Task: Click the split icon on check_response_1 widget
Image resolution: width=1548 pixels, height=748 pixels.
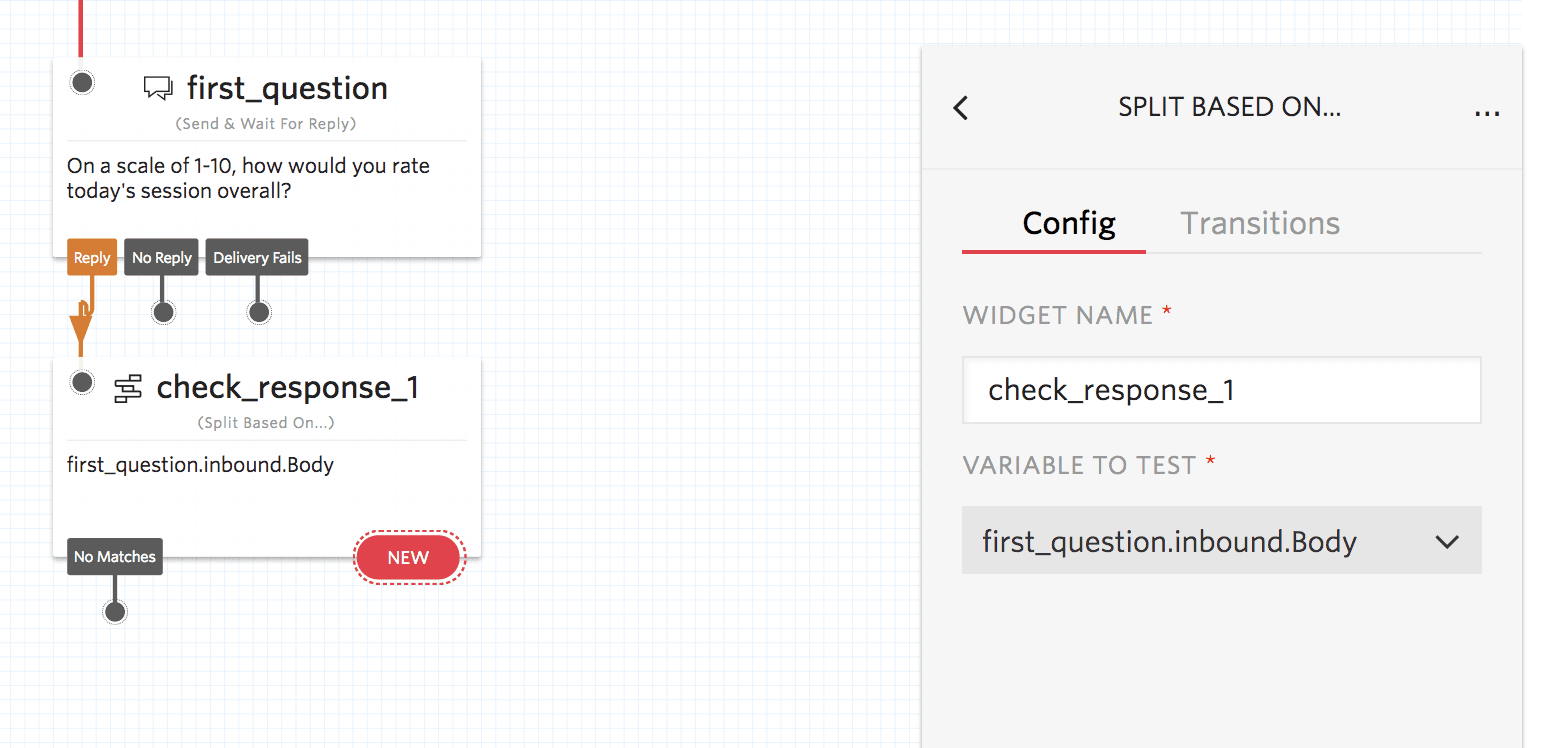Action: click(x=128, y=388)
